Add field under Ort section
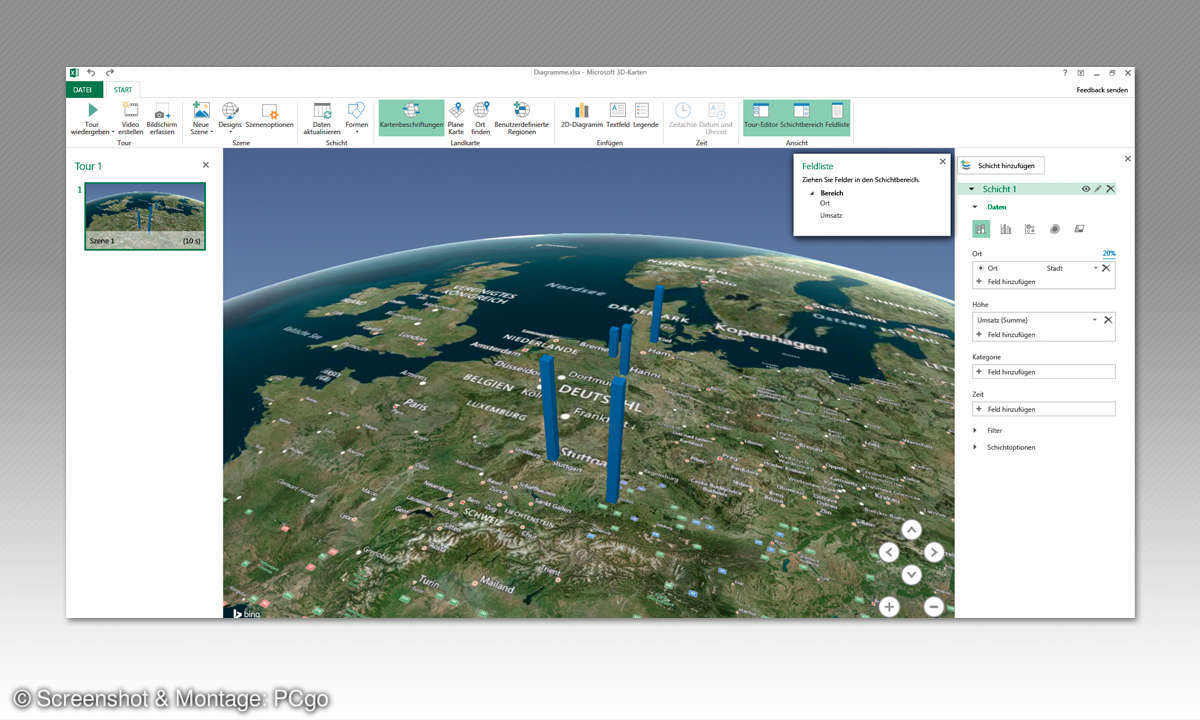The height and width of the screenshot is (720, 1200). point(1012,282)
